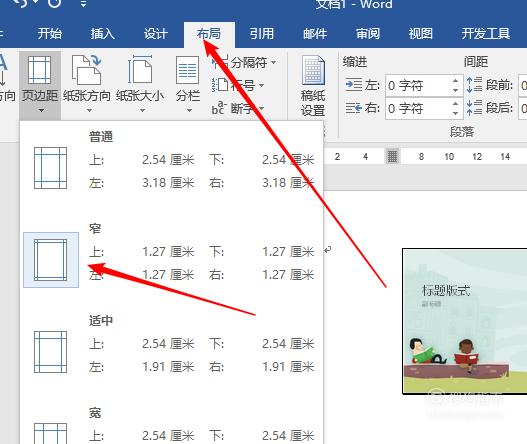Click the 1.91 厘米 left margin value
Viewport: 527px width, 444px height.
click(168, 367)
